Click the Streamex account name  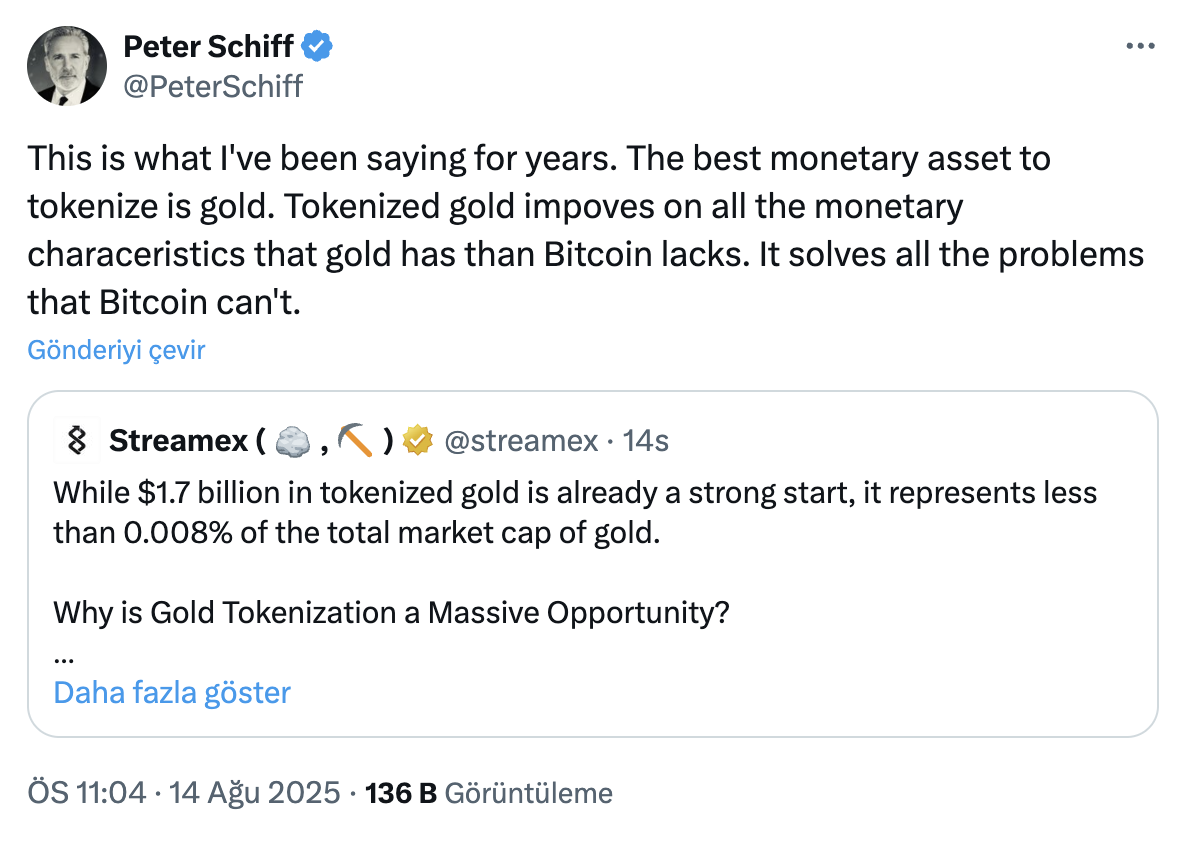pyautogui.click(x=178, y=441)
